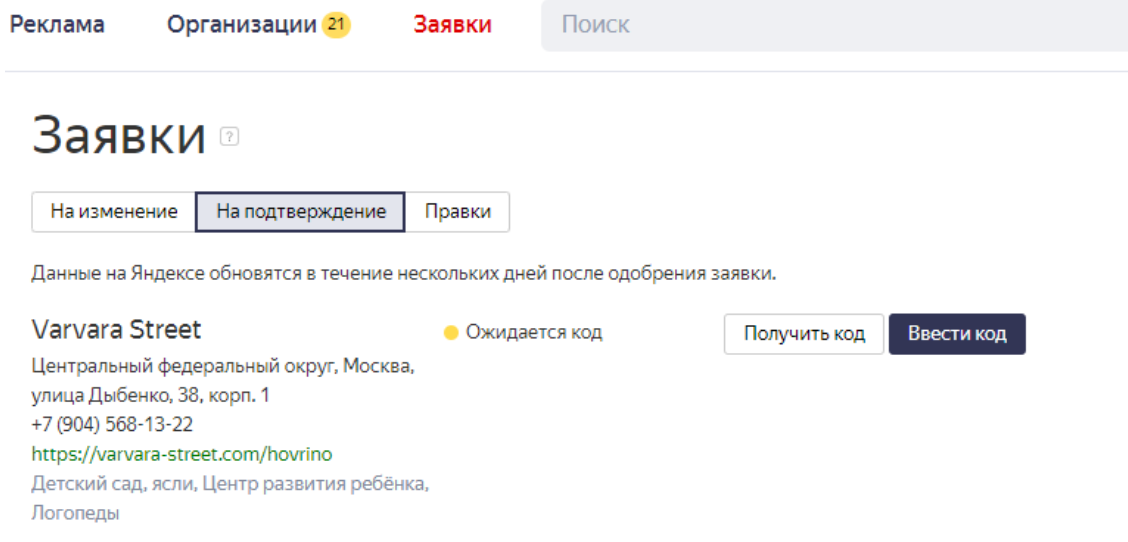Click the phone number +7 (904) 568-13-22
1128x542 pixels.
tap(112, 425)
